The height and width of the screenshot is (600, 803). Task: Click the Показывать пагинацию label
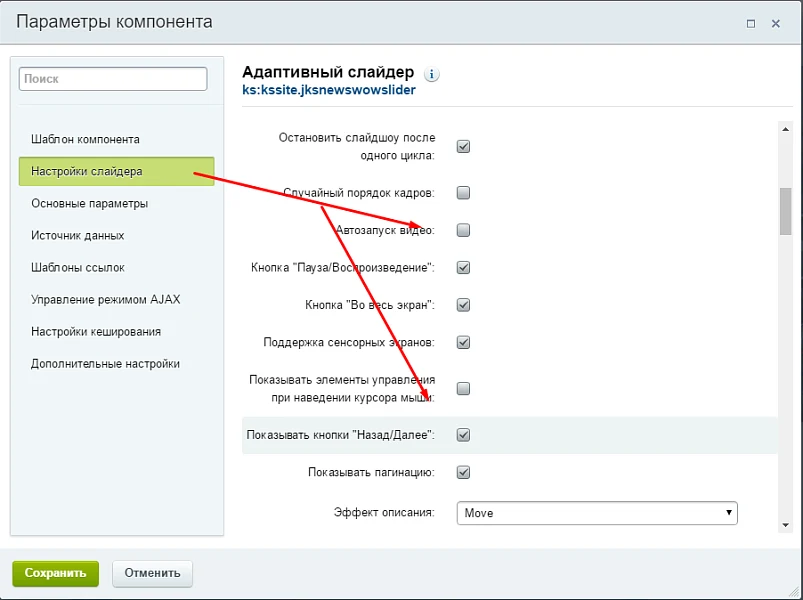click(x=371, y=473)
